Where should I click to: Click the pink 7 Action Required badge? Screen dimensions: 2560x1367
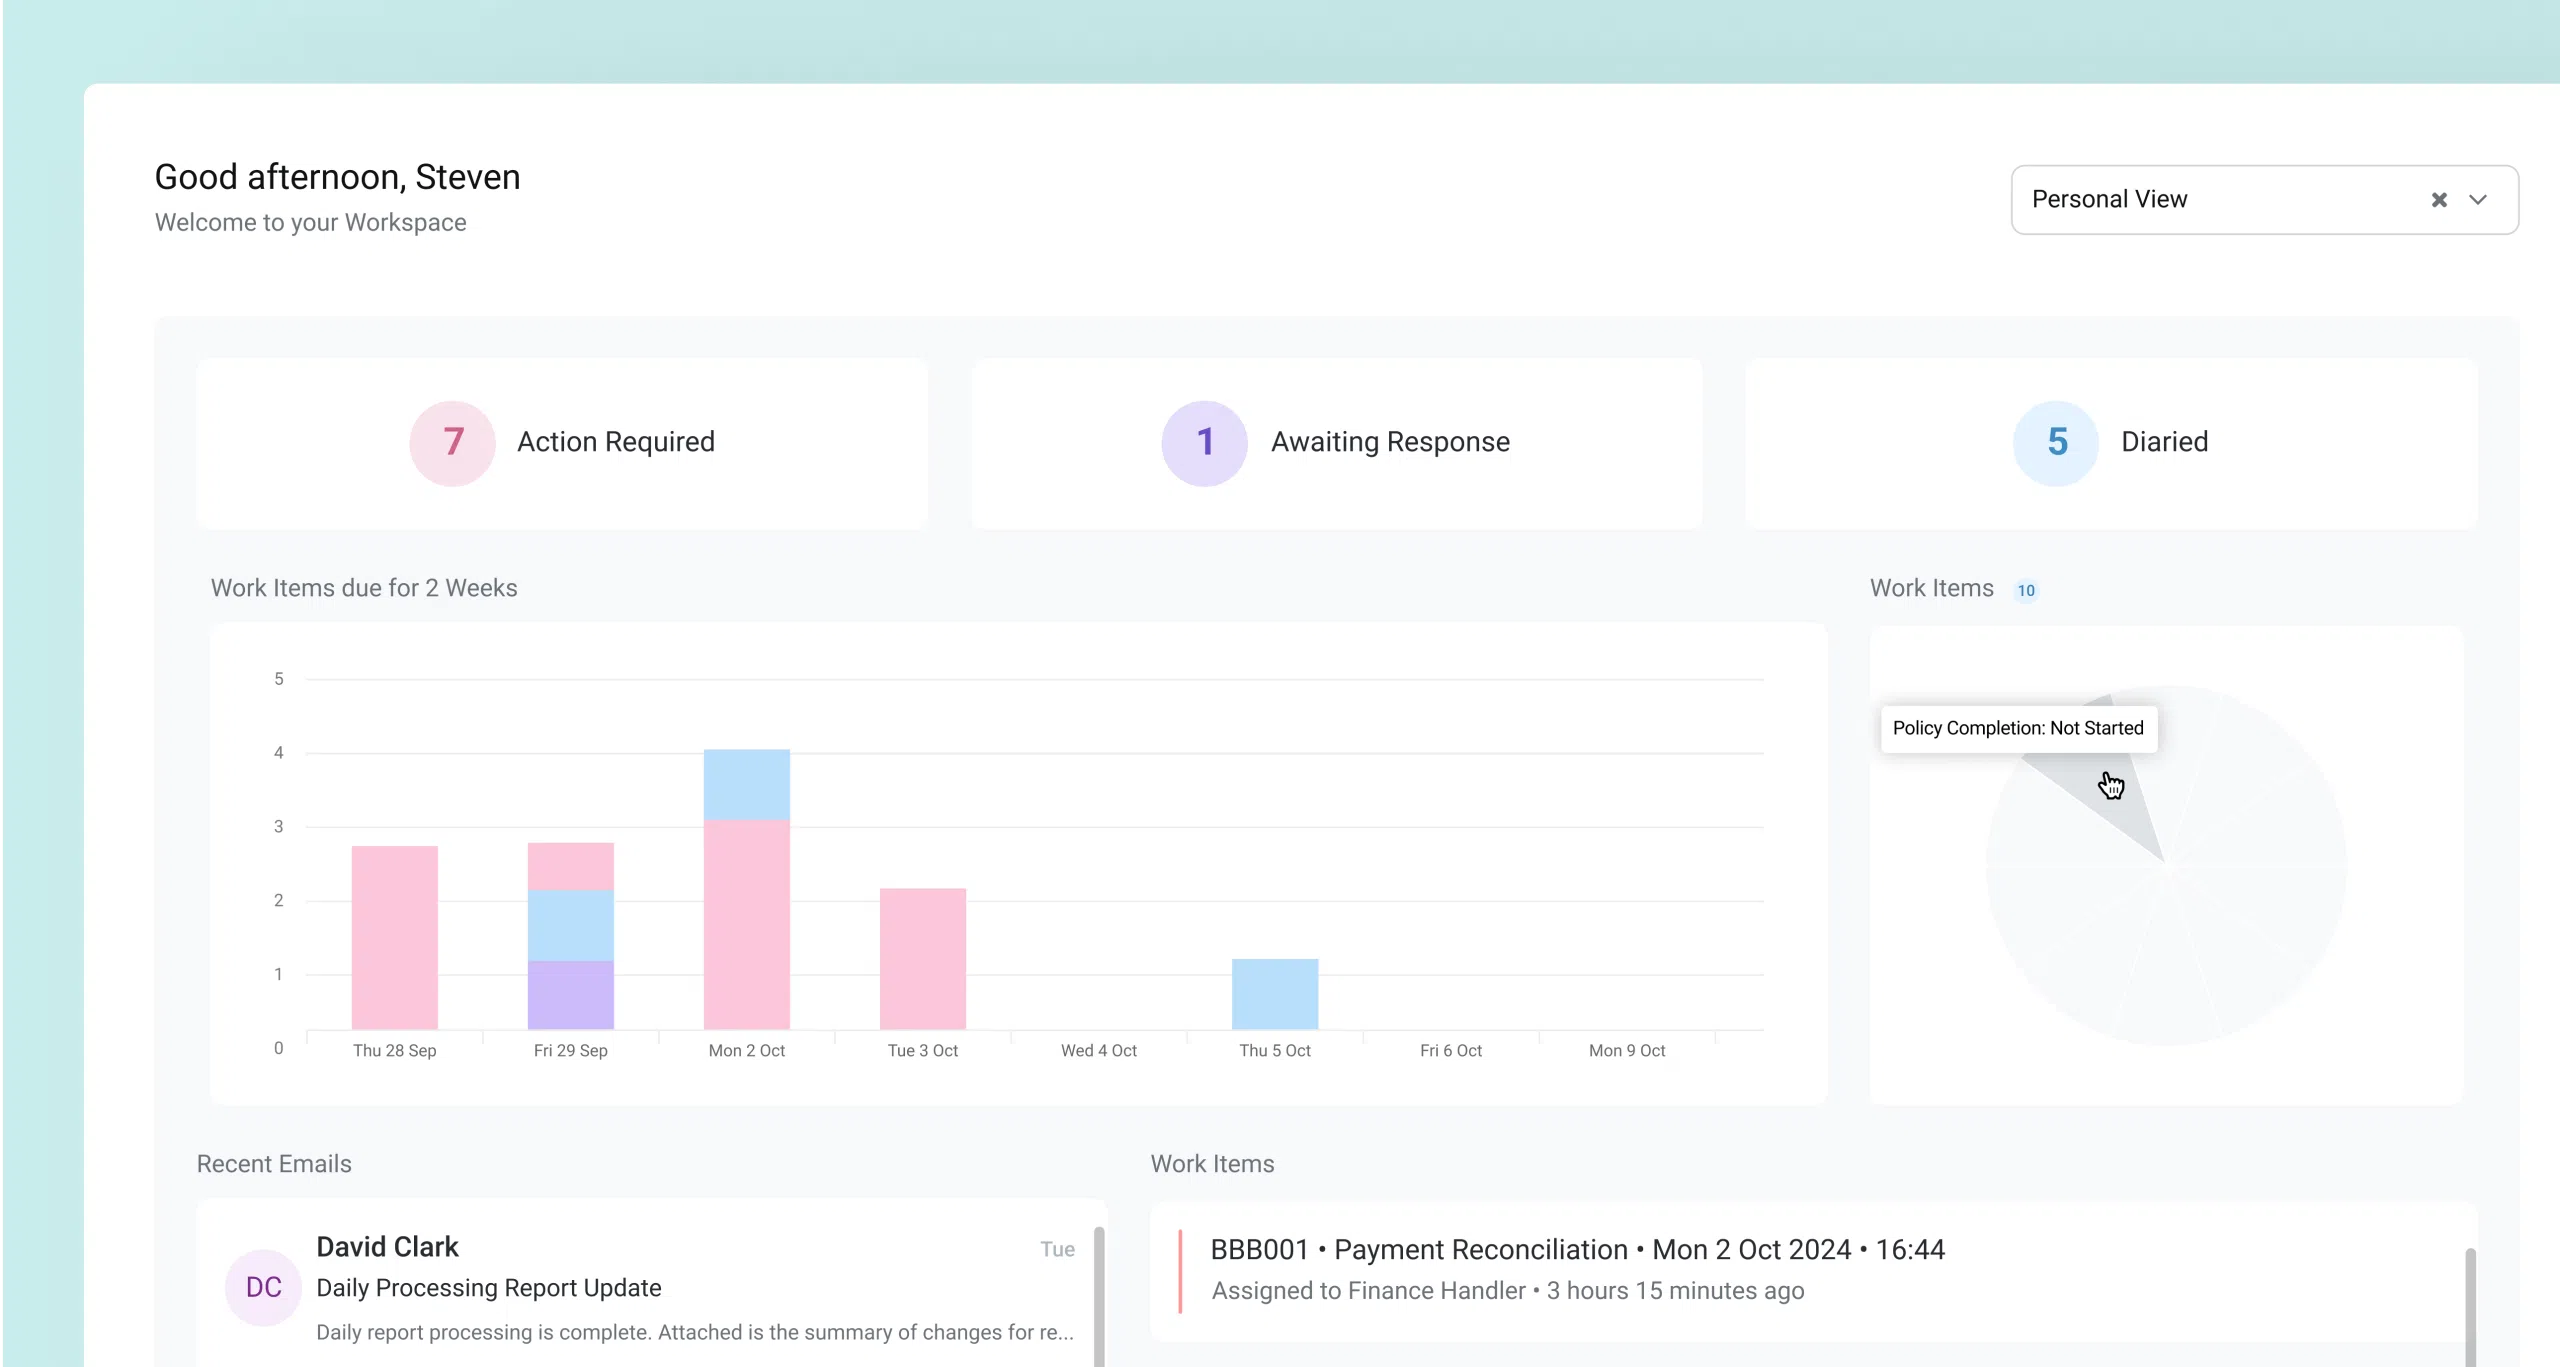coord(452,443)
